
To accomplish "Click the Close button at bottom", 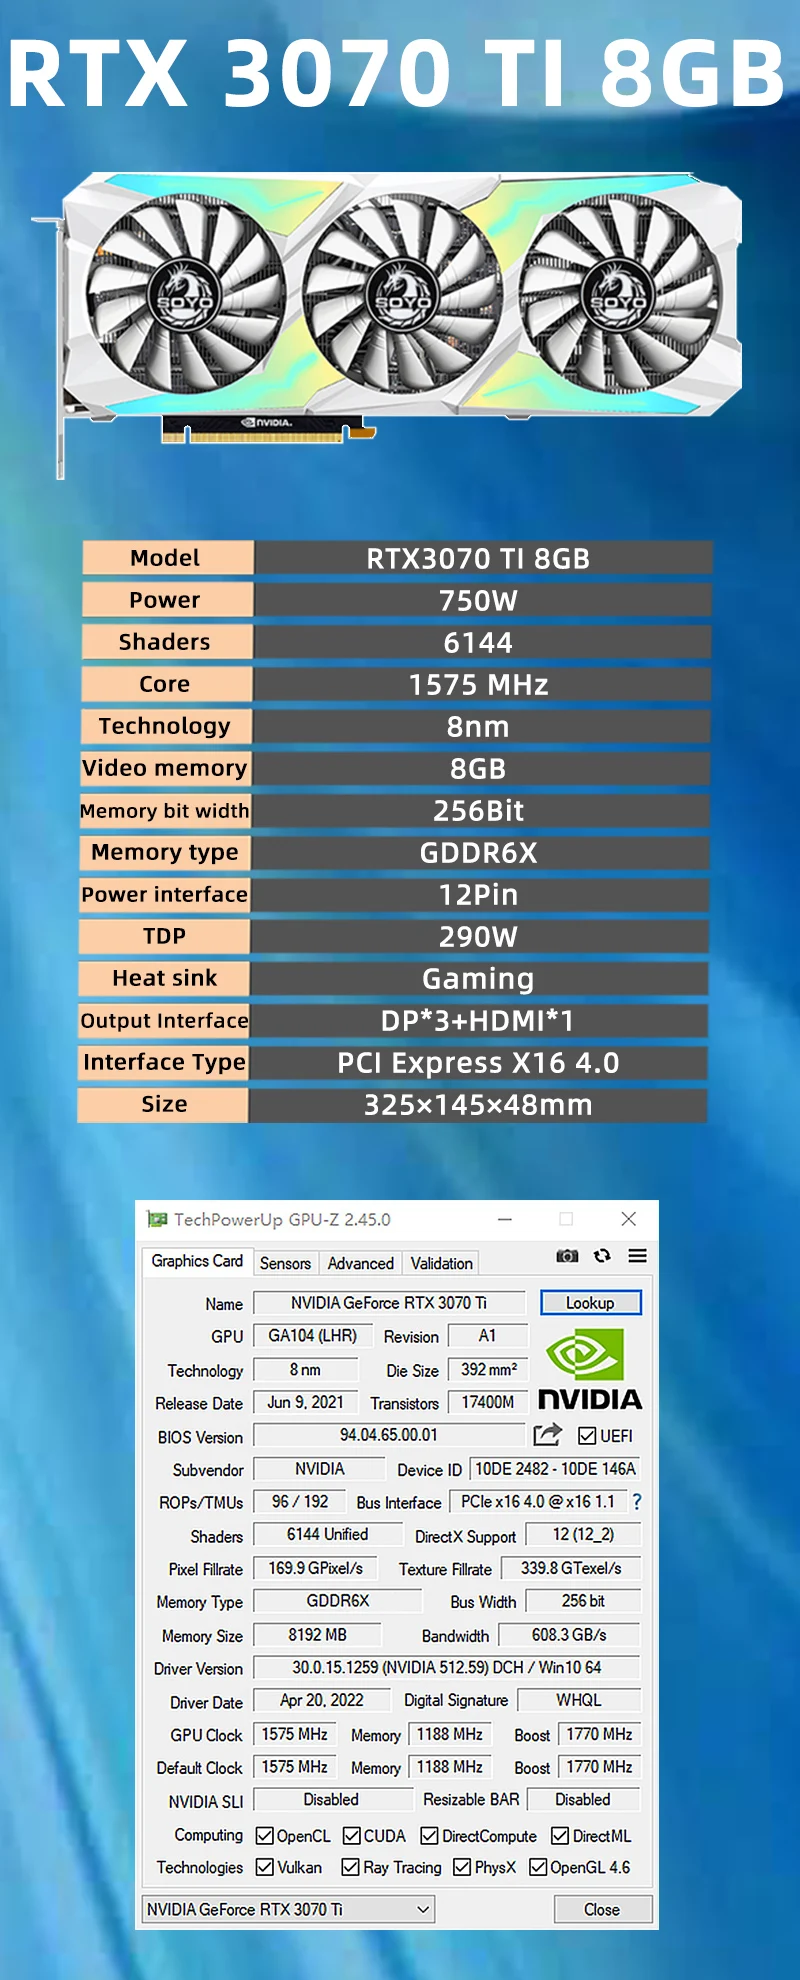I will [602, 1909].
